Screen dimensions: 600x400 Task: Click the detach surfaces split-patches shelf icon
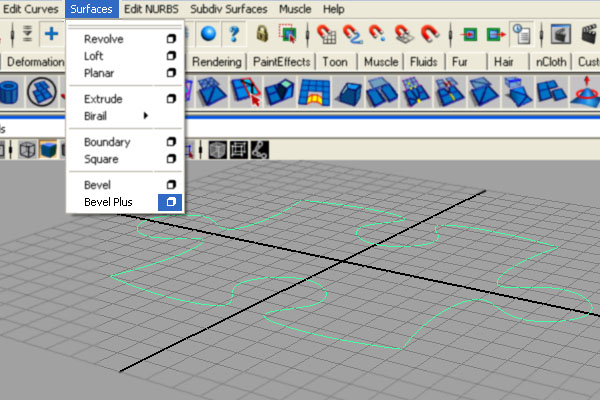coord(382,92)
